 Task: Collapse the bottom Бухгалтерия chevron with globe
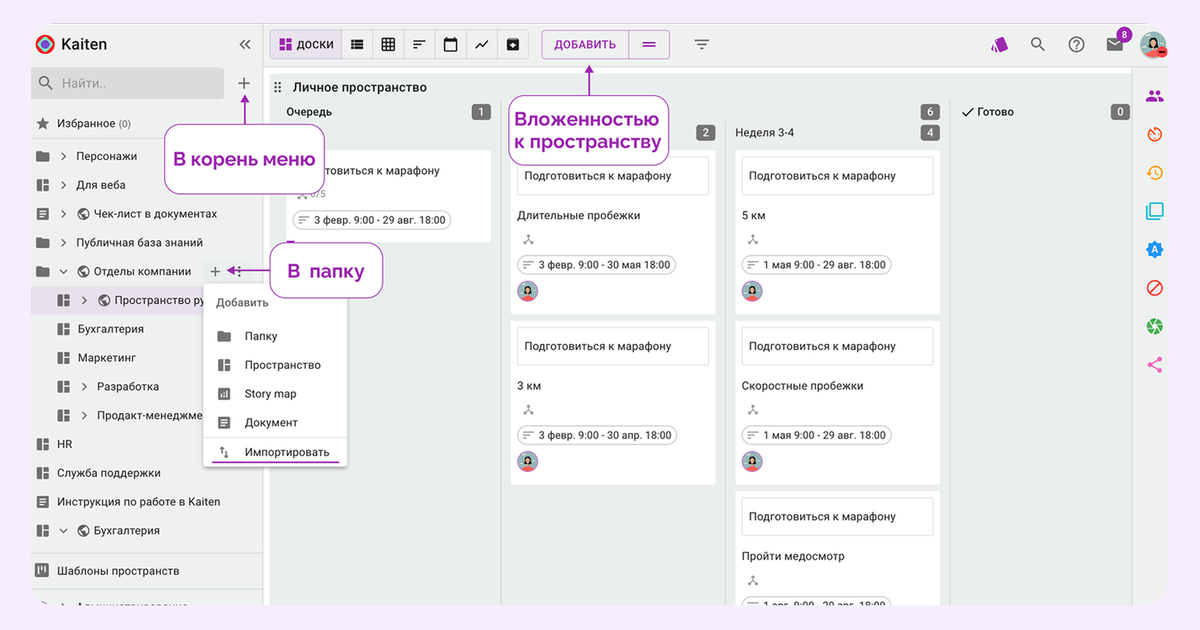(63, 530)
